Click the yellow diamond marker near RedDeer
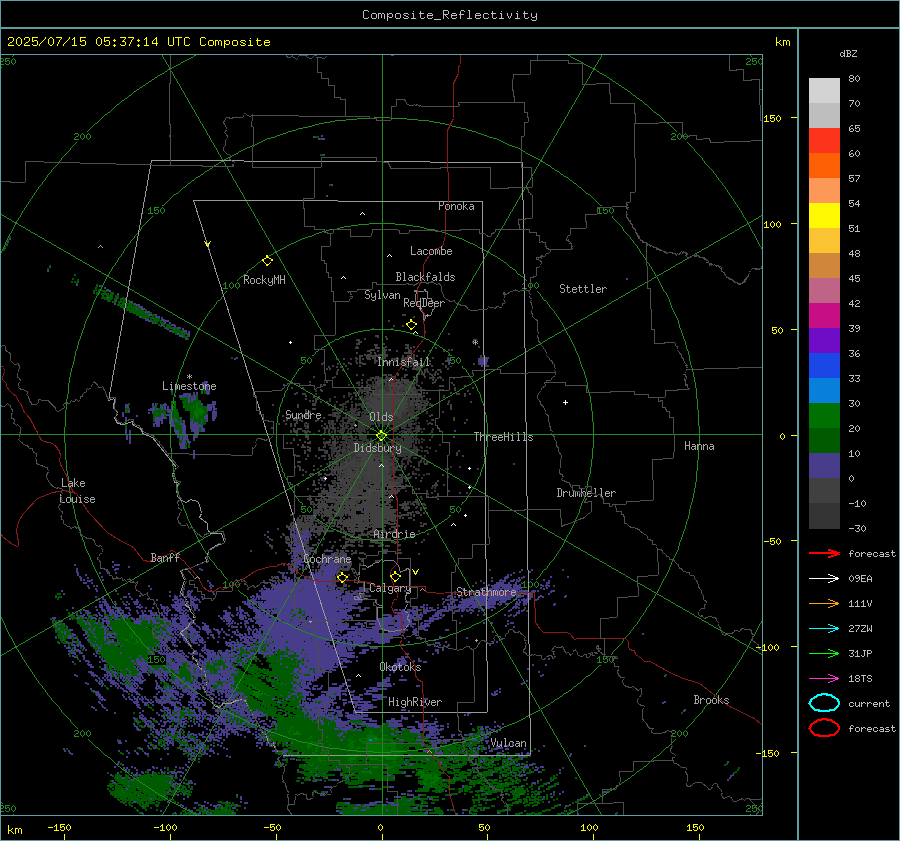 (x=411, y=325)
